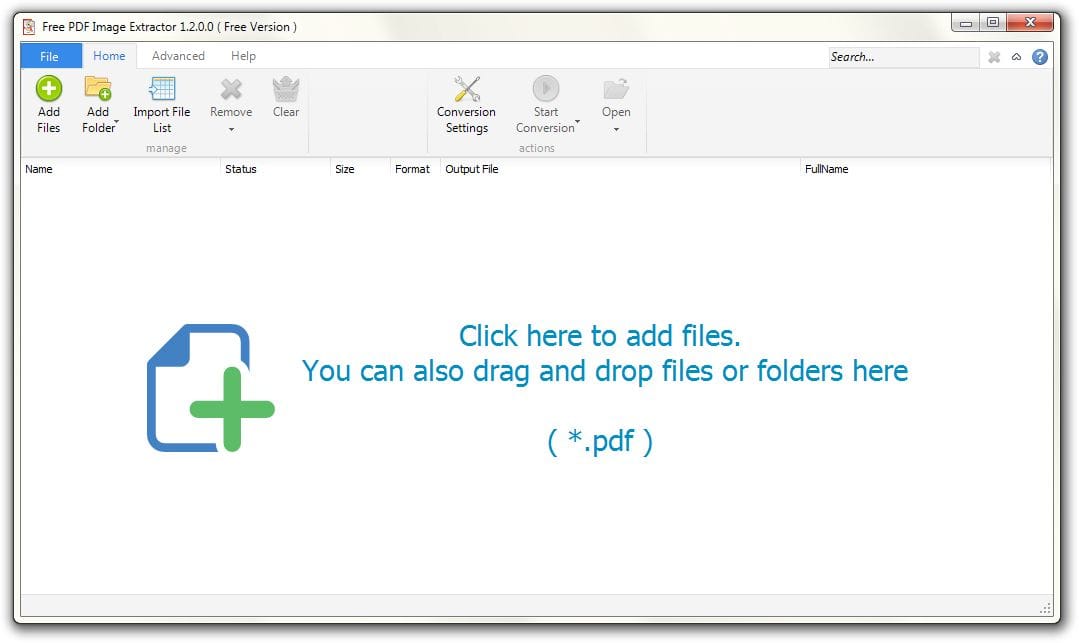Sort by the FullName column header
This screenshot has width=1079, height=643.
926,169
